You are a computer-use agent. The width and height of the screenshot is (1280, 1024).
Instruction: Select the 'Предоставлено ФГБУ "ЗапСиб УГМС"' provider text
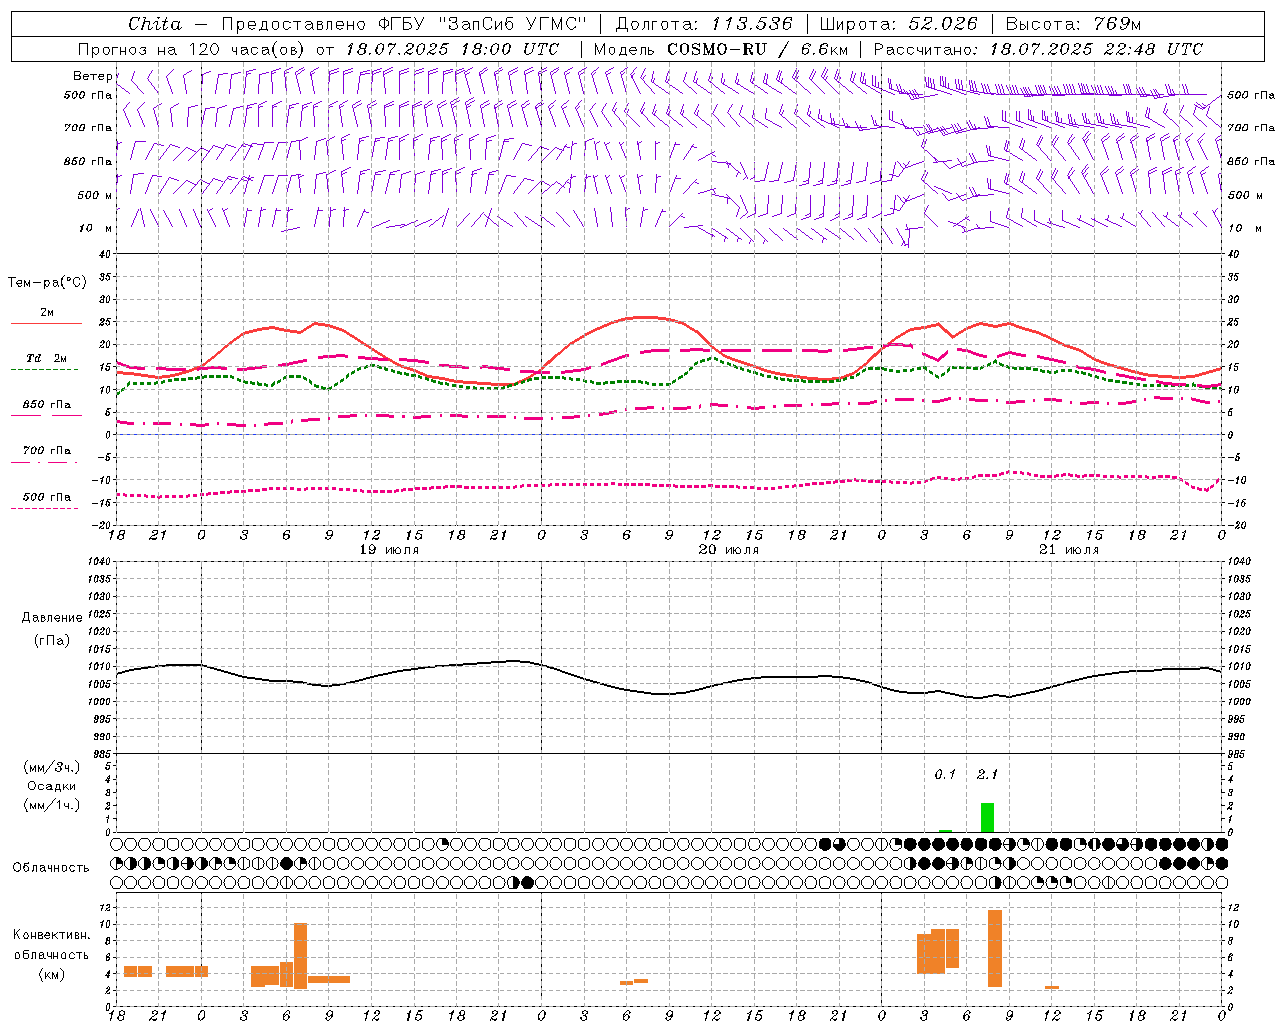click(x=404, y=24)
